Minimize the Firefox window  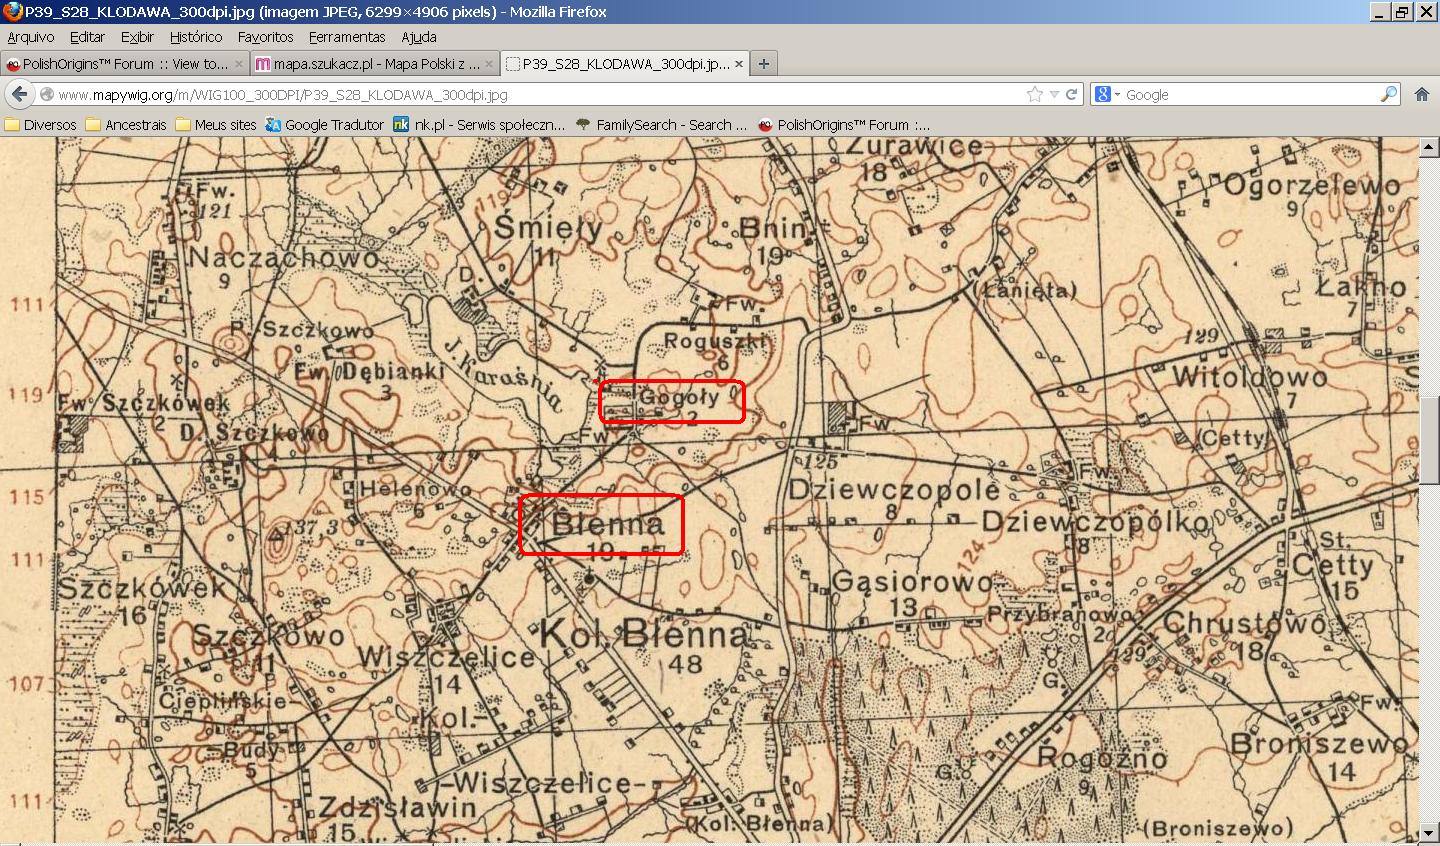pos(1380,12)
